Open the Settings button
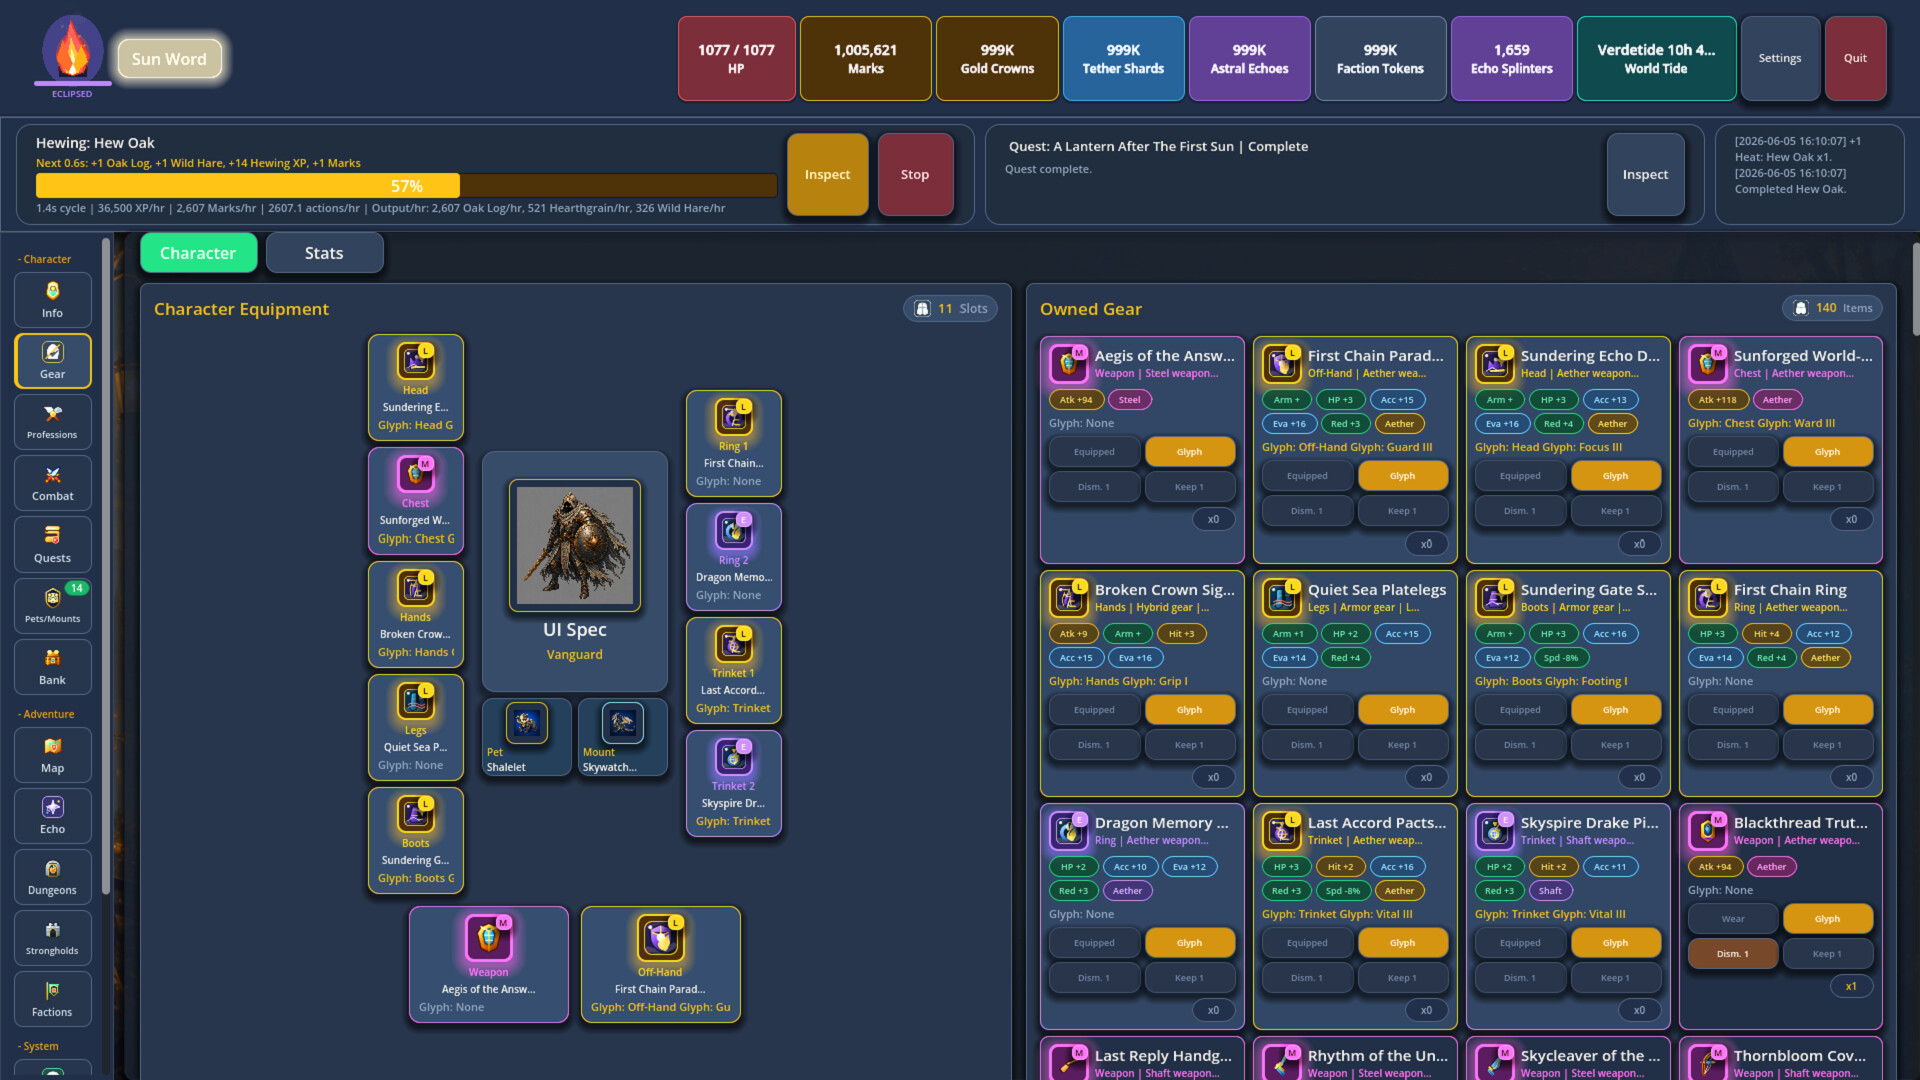This screenshot has width=1920, height=1080. 1780,58
